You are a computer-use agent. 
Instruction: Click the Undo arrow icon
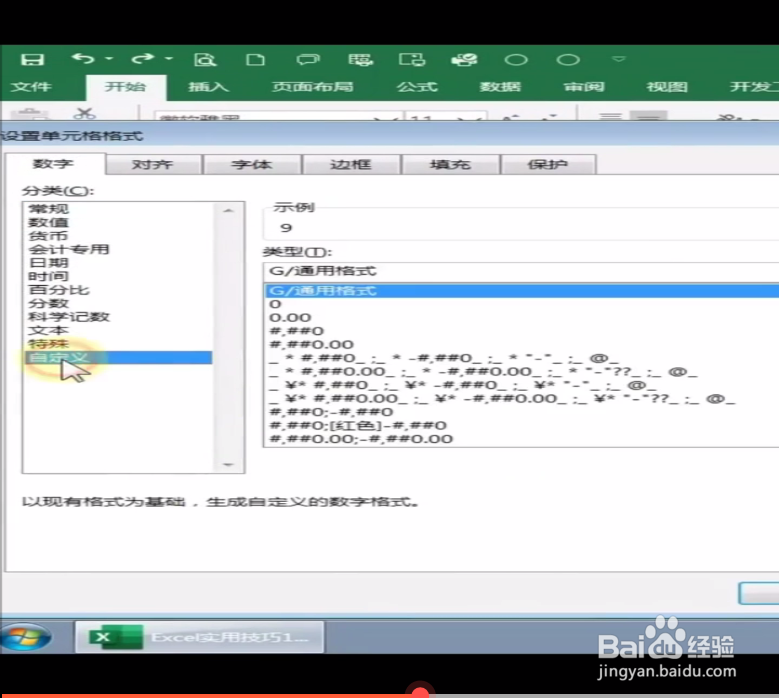coord(83,59)
